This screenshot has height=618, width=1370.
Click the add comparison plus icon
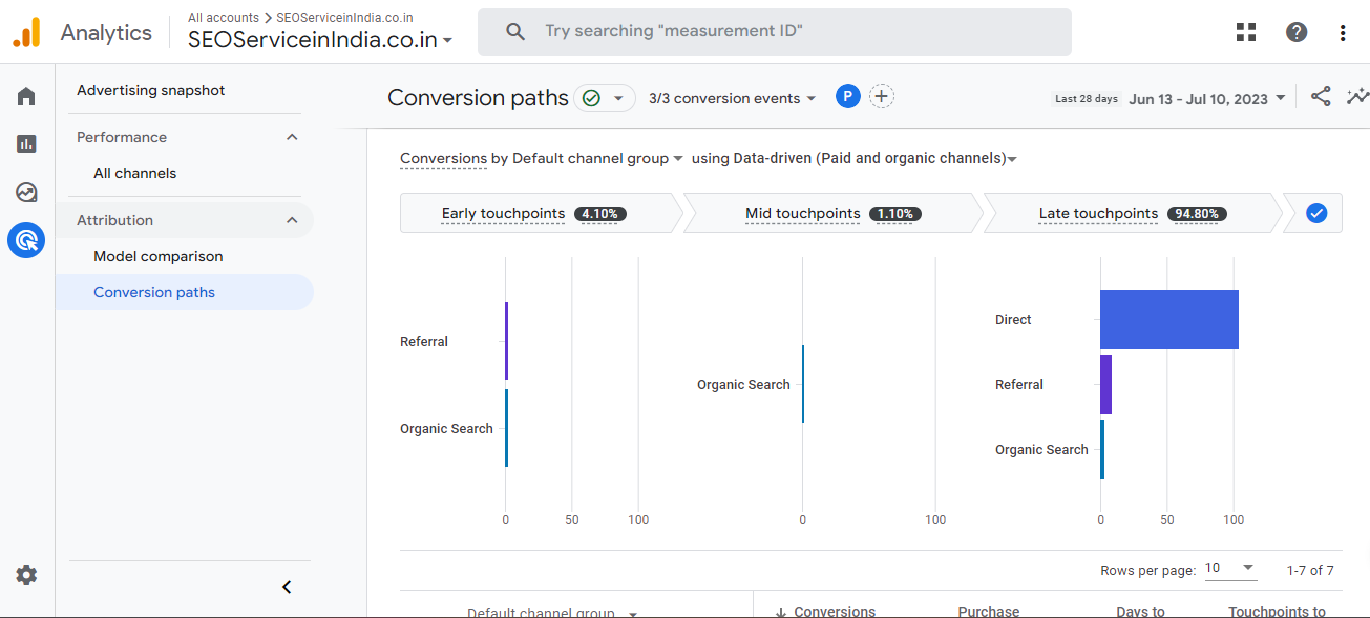tap(881, 97)
